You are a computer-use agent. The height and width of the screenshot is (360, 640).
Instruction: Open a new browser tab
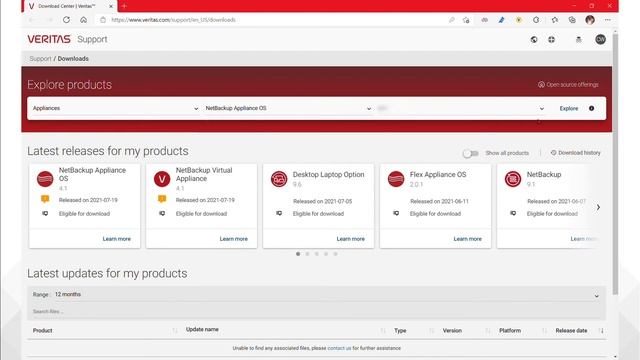coord(124,6)
